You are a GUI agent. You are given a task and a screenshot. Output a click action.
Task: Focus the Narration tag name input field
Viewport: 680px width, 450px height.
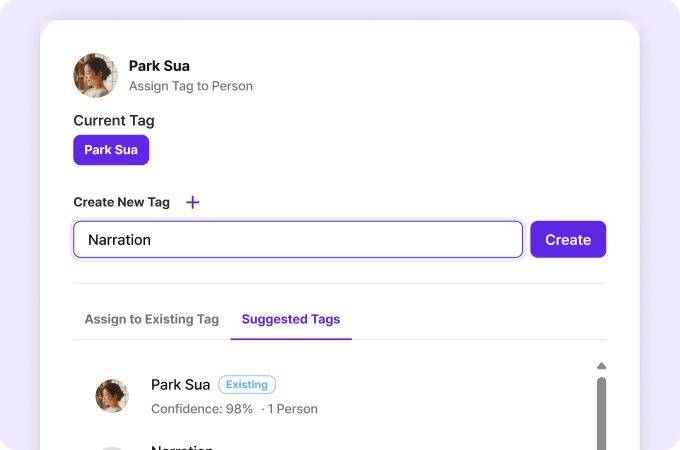tap(297, 240)
